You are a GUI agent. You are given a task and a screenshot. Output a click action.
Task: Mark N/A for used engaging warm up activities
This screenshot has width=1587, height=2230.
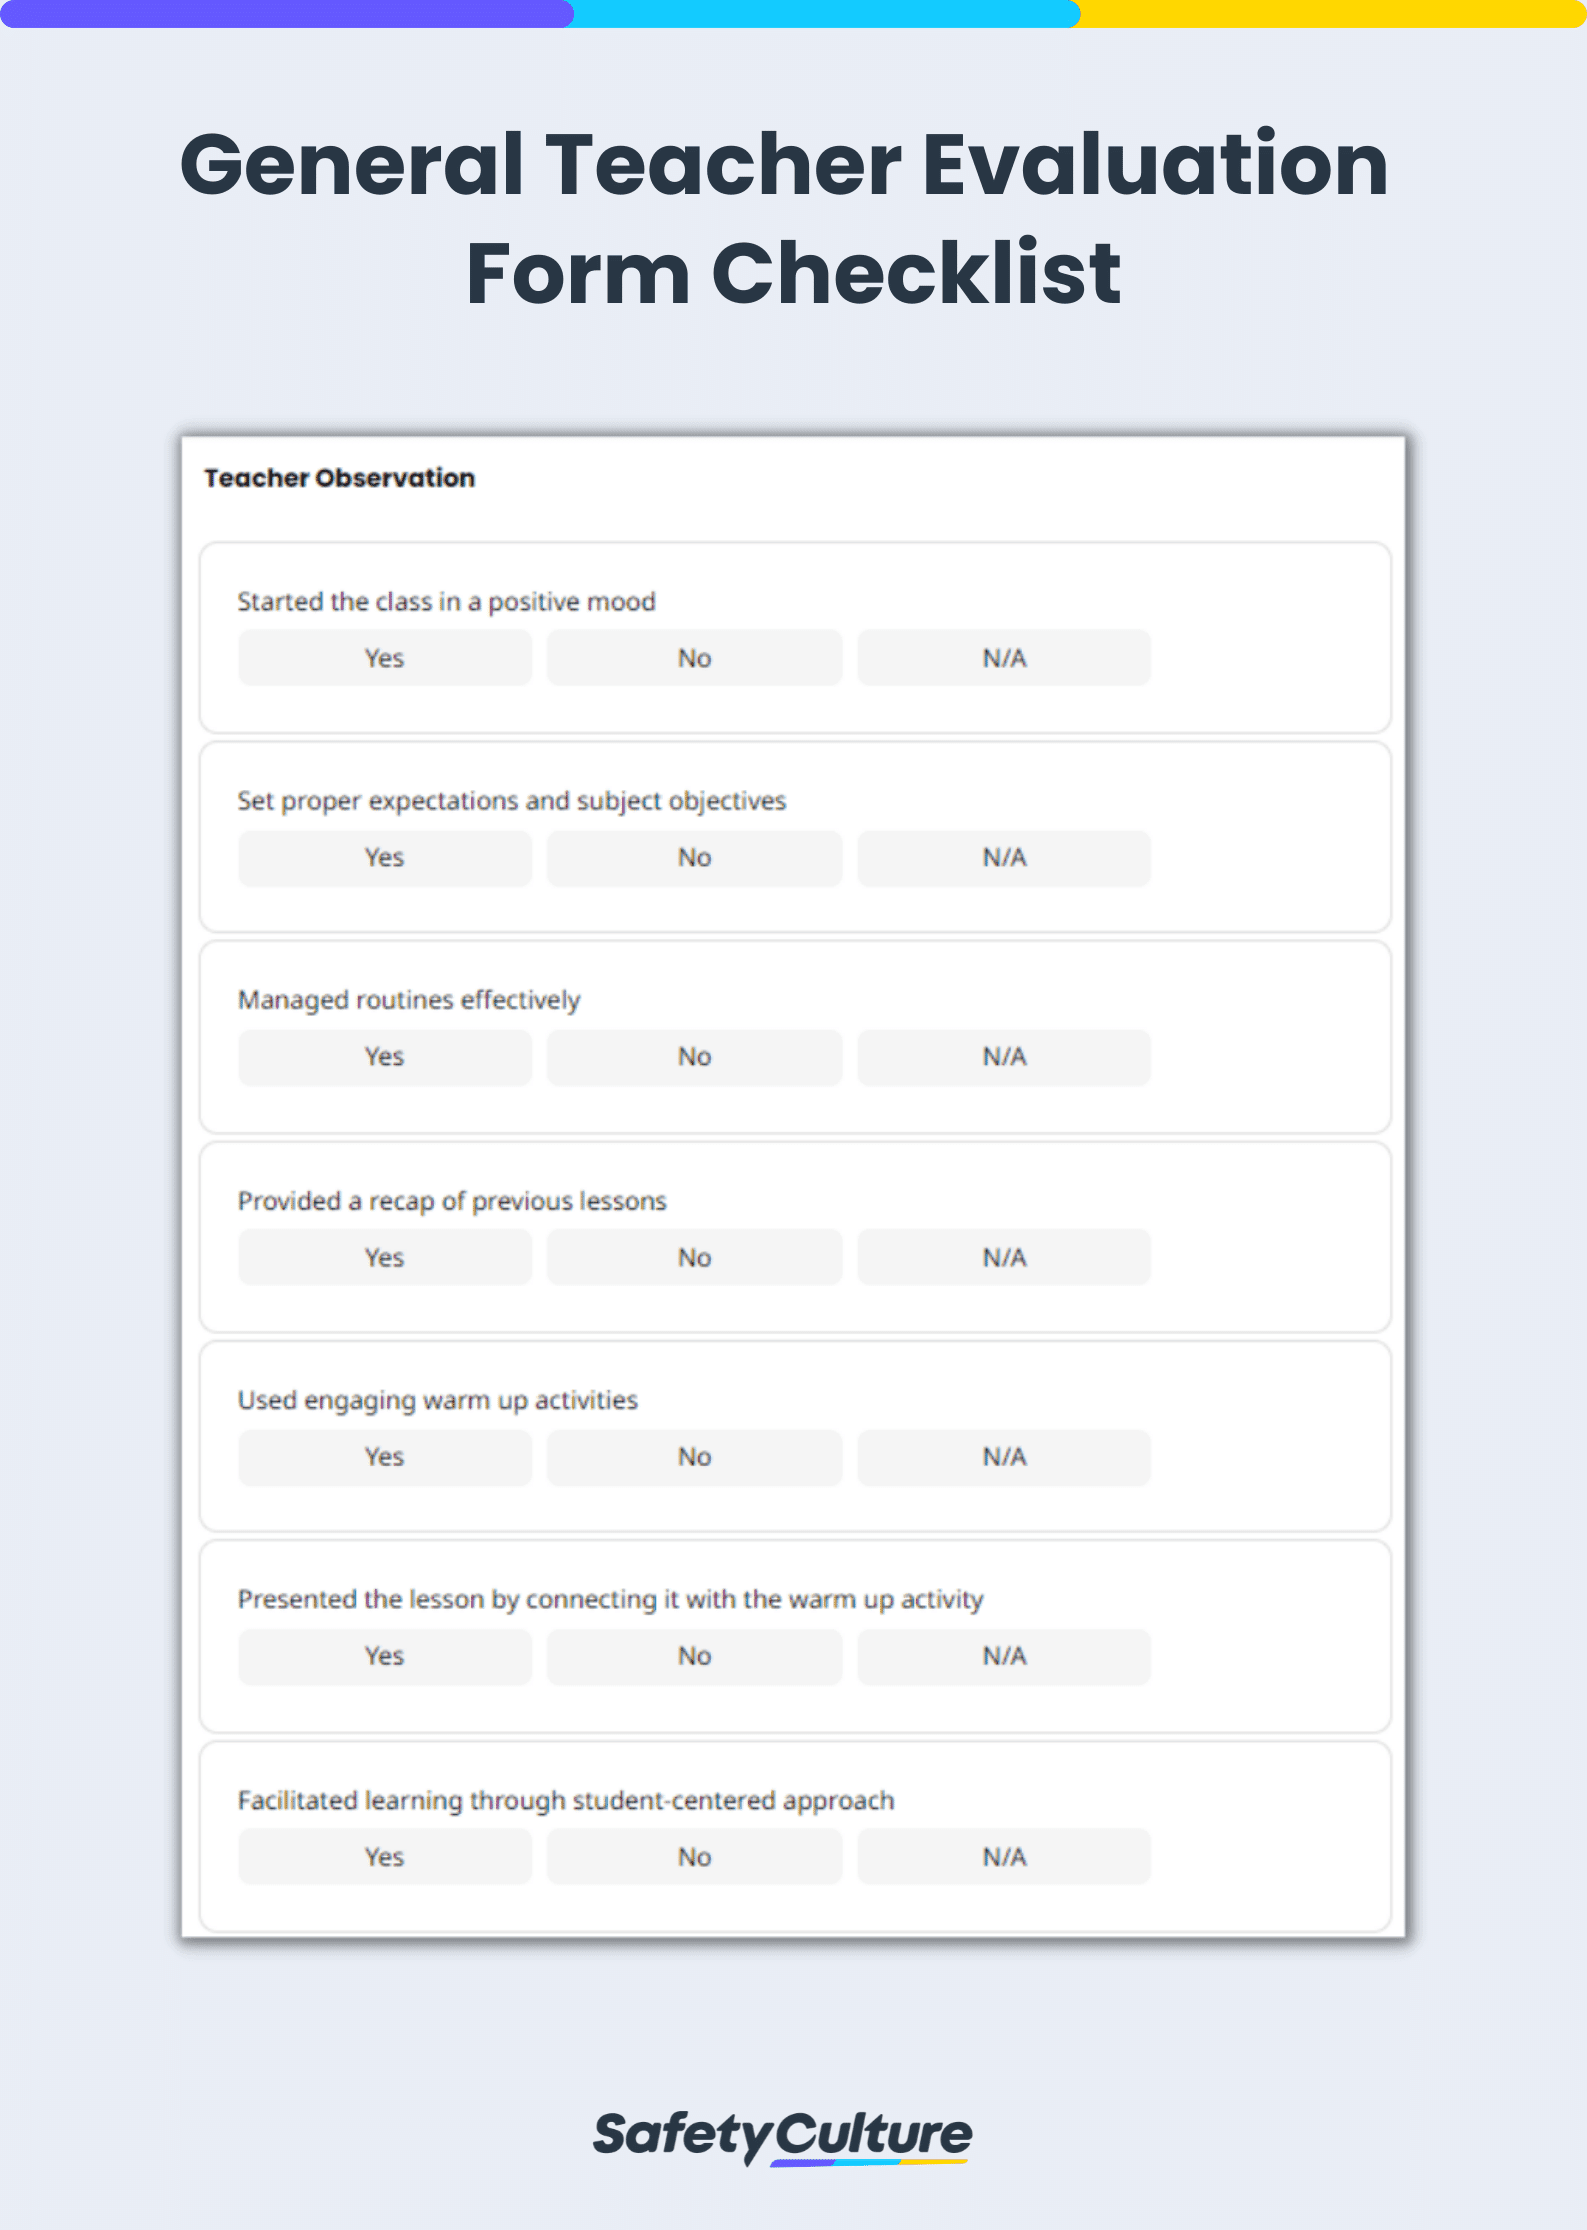pos(1004,1457)
